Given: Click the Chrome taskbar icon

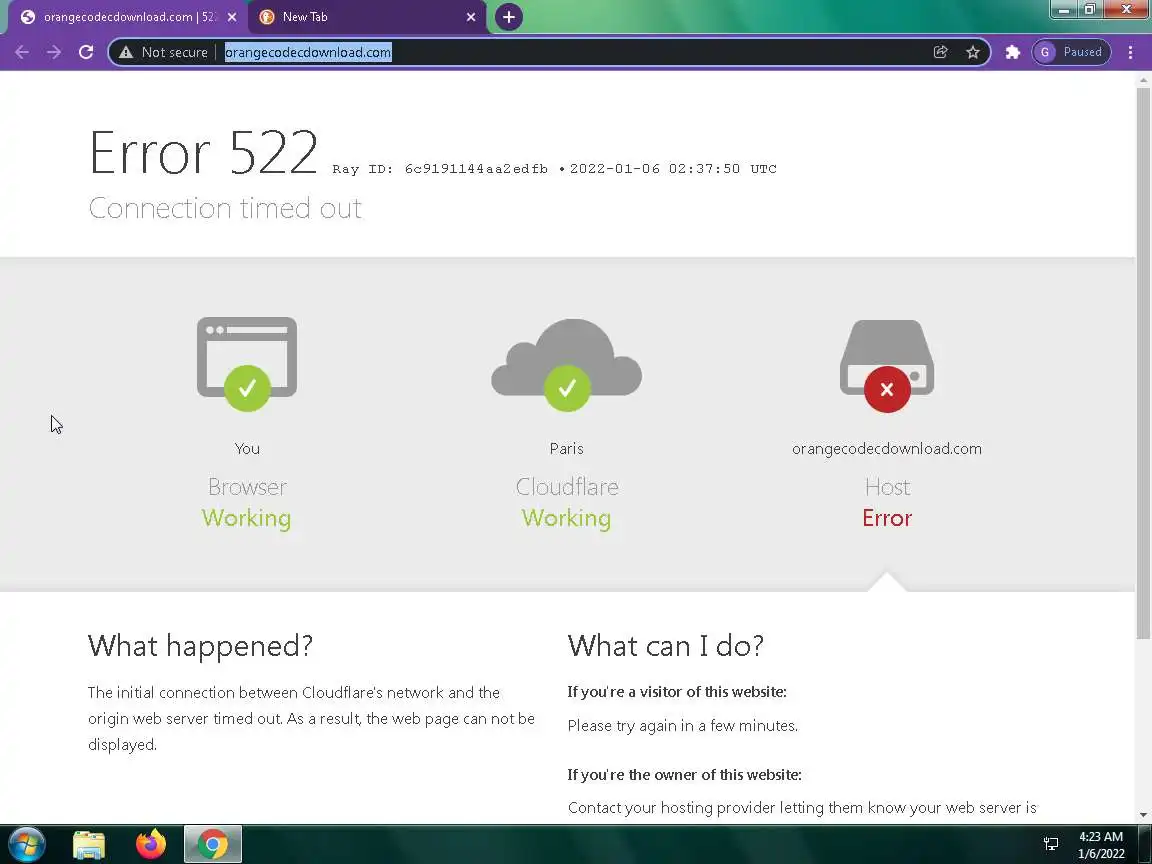Looking at the screenshot, I should pos(212,844).
